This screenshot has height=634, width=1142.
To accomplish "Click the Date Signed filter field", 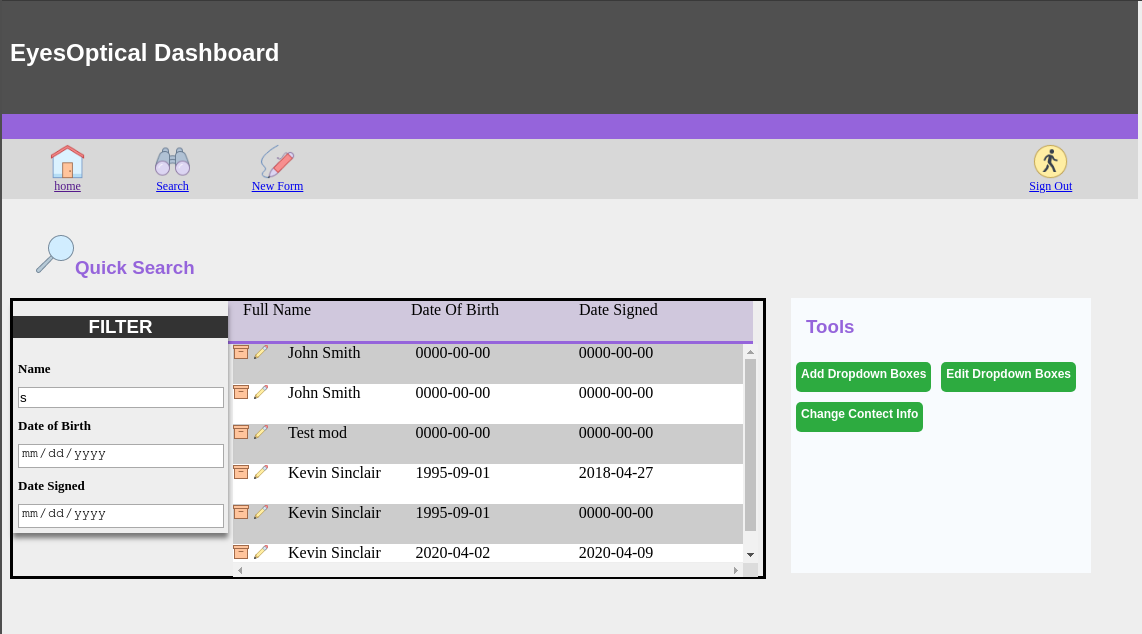I will point(121,515).
